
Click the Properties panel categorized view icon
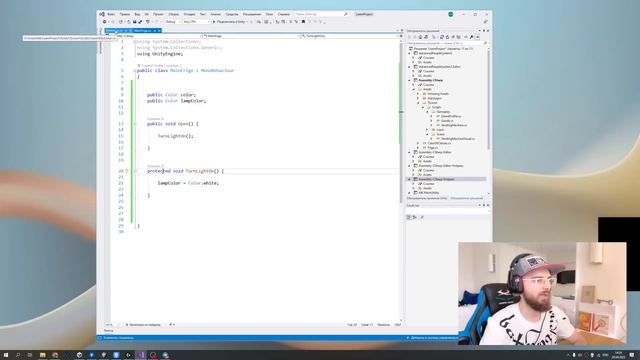click(409, 217)
